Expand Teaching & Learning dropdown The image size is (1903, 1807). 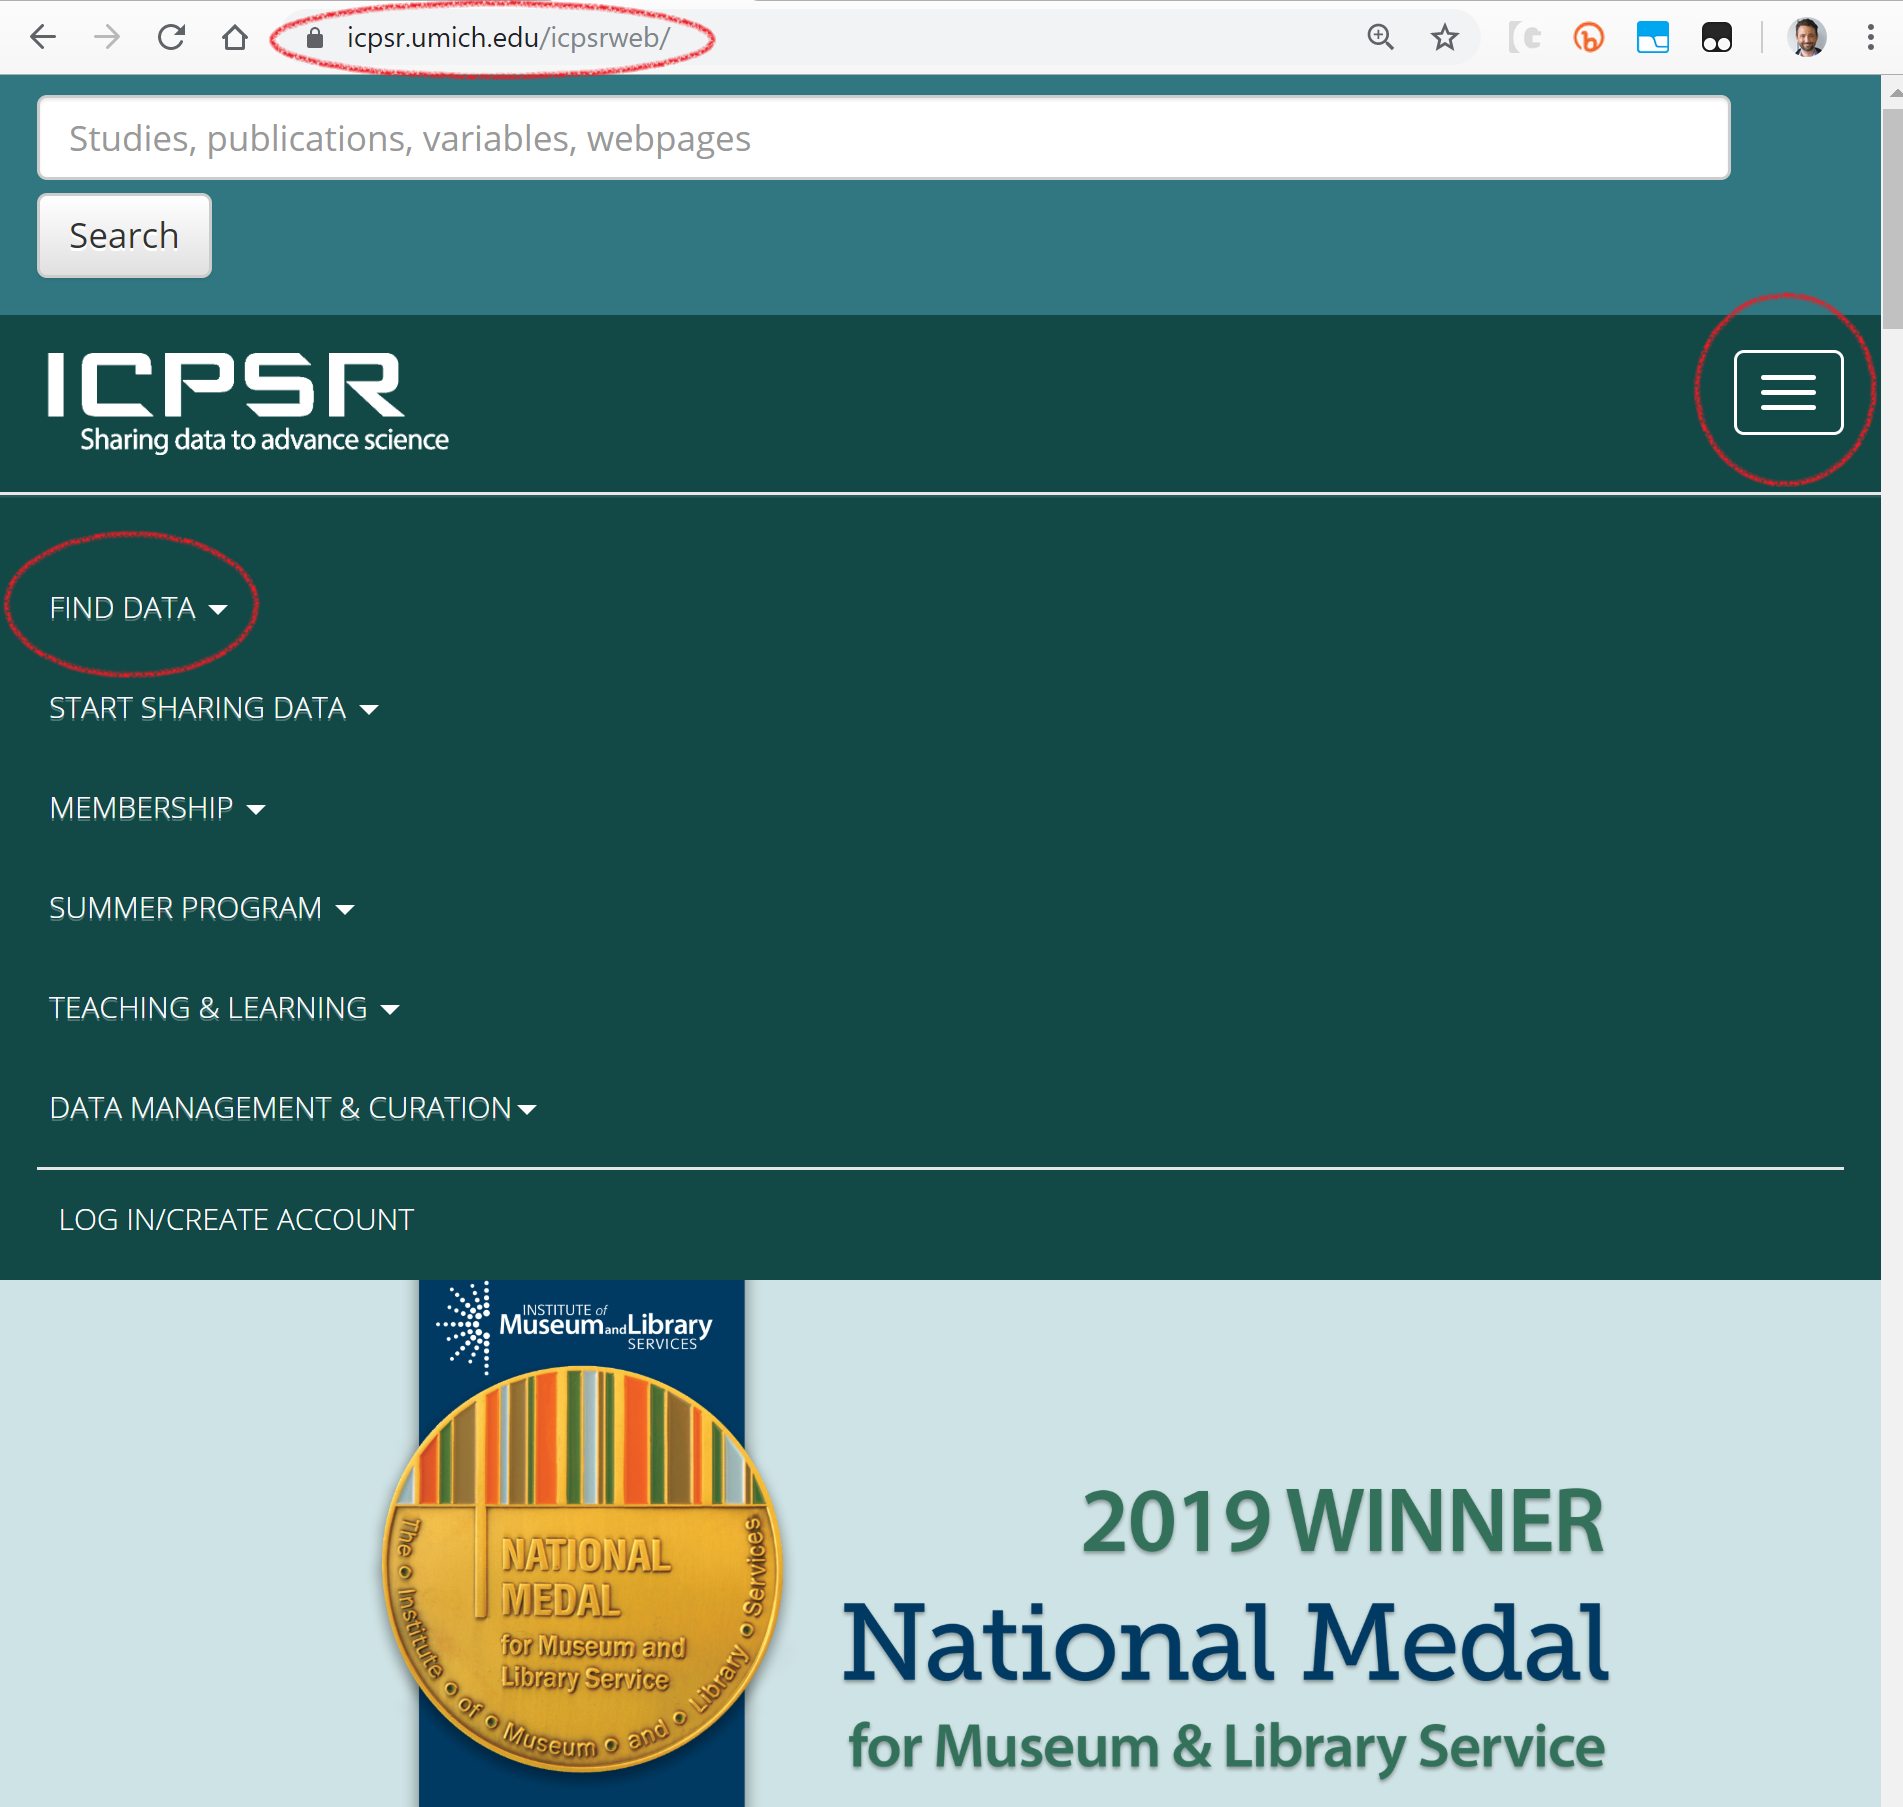[224, 1008]
